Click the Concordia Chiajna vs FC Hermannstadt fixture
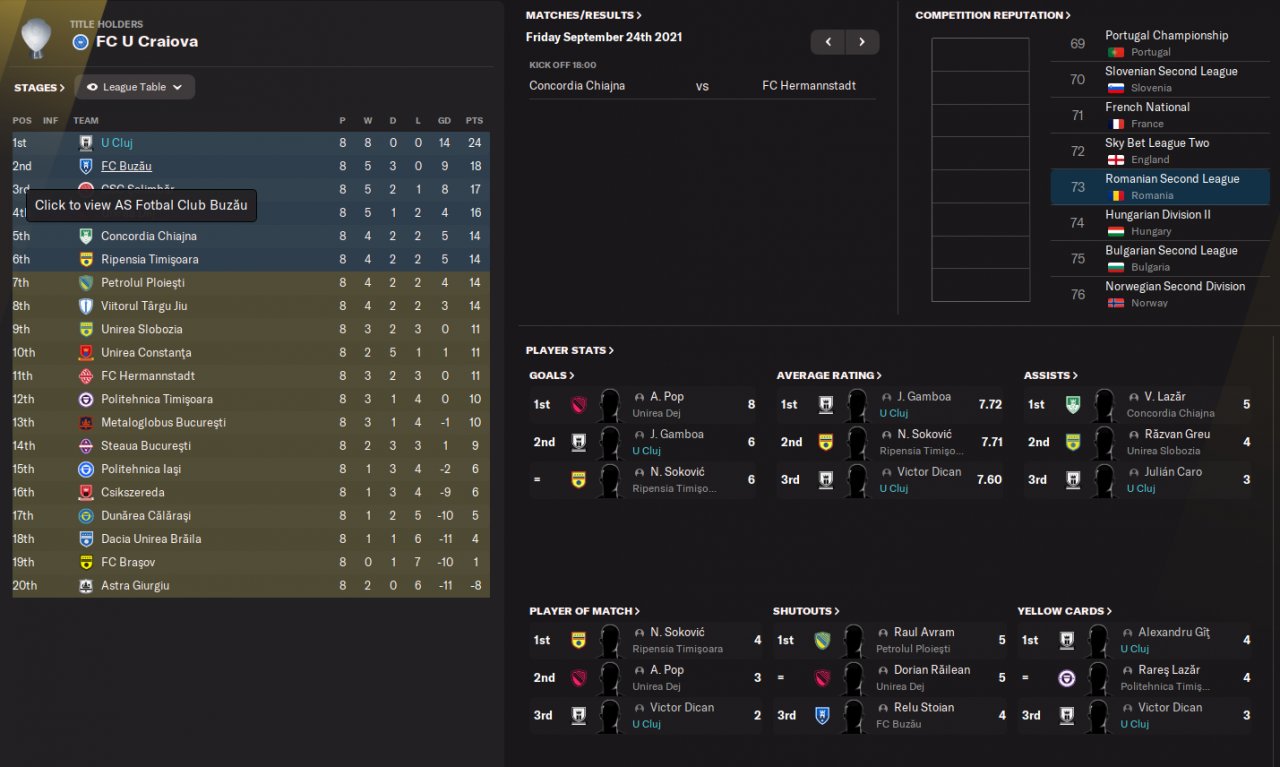Image resolution: width=1280 pixels, height=767 pixels. coord(702,86)
